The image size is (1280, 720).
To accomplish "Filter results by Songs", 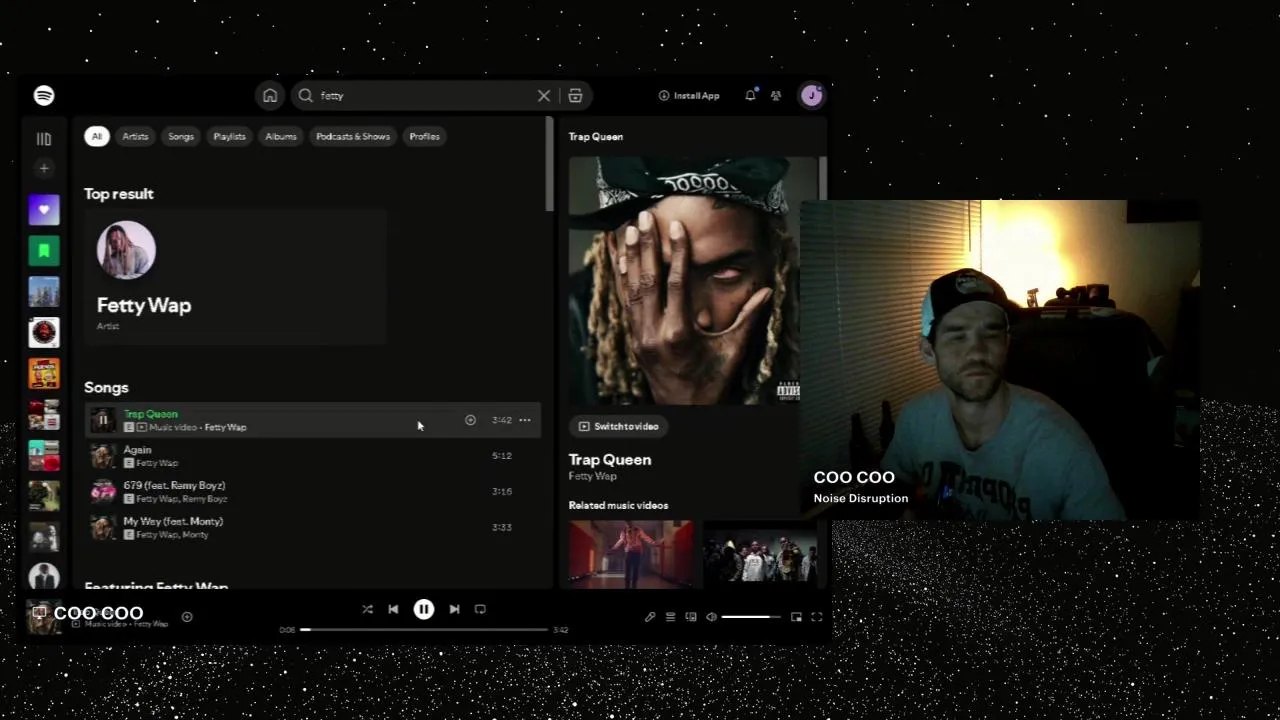I will [181, 136].
